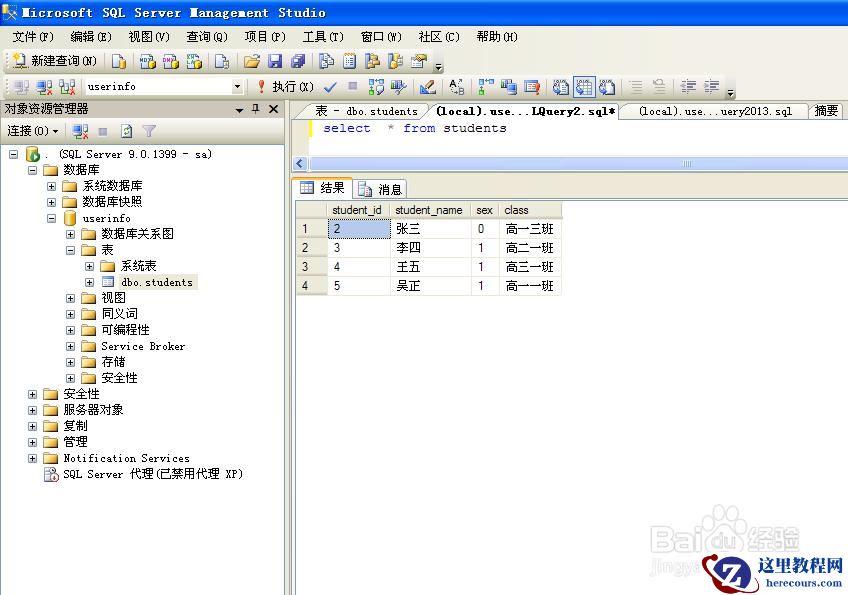The image size is (848, 595).
Task: Expand the Service Broker node
Action: (70, 346)
